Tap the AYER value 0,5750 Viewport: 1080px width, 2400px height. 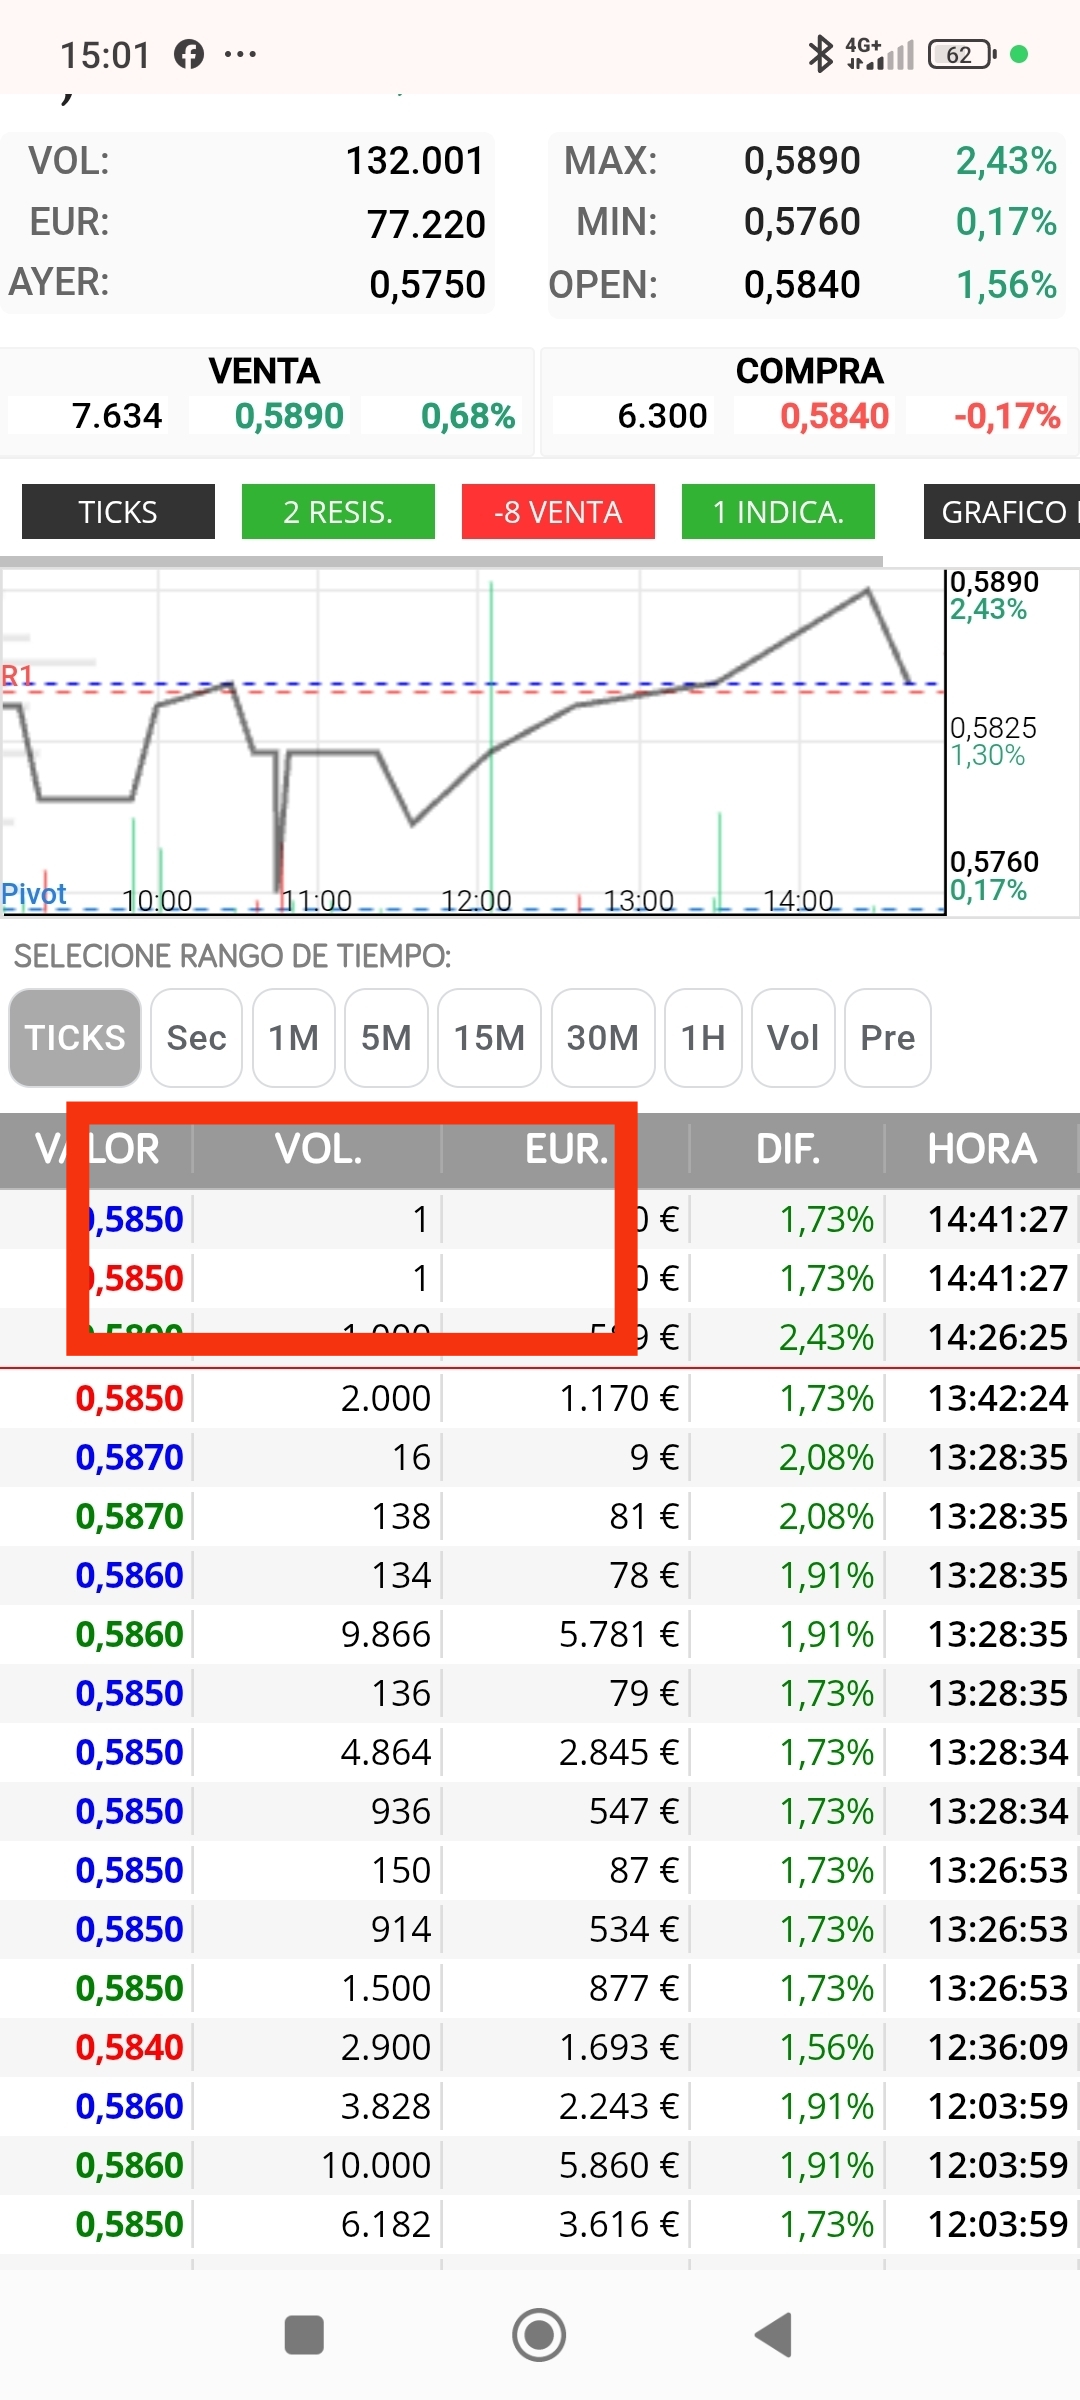point(427,285)
